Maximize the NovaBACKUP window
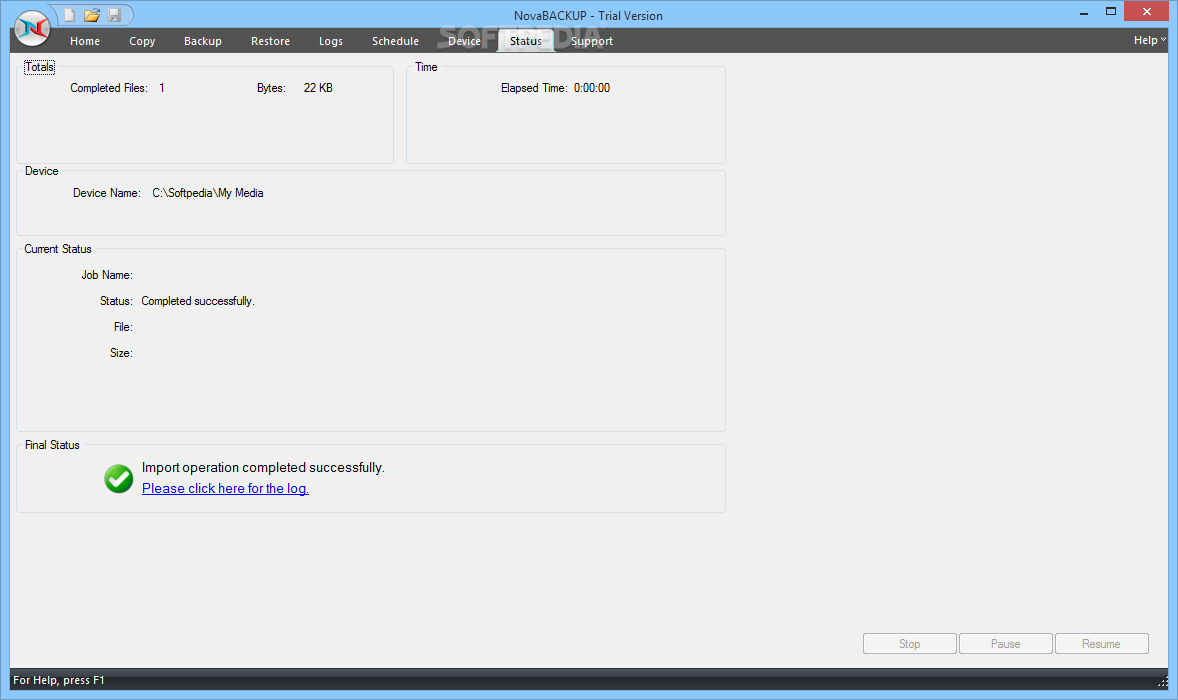Screen dimensions: 1178x700 coord(1110,11)
